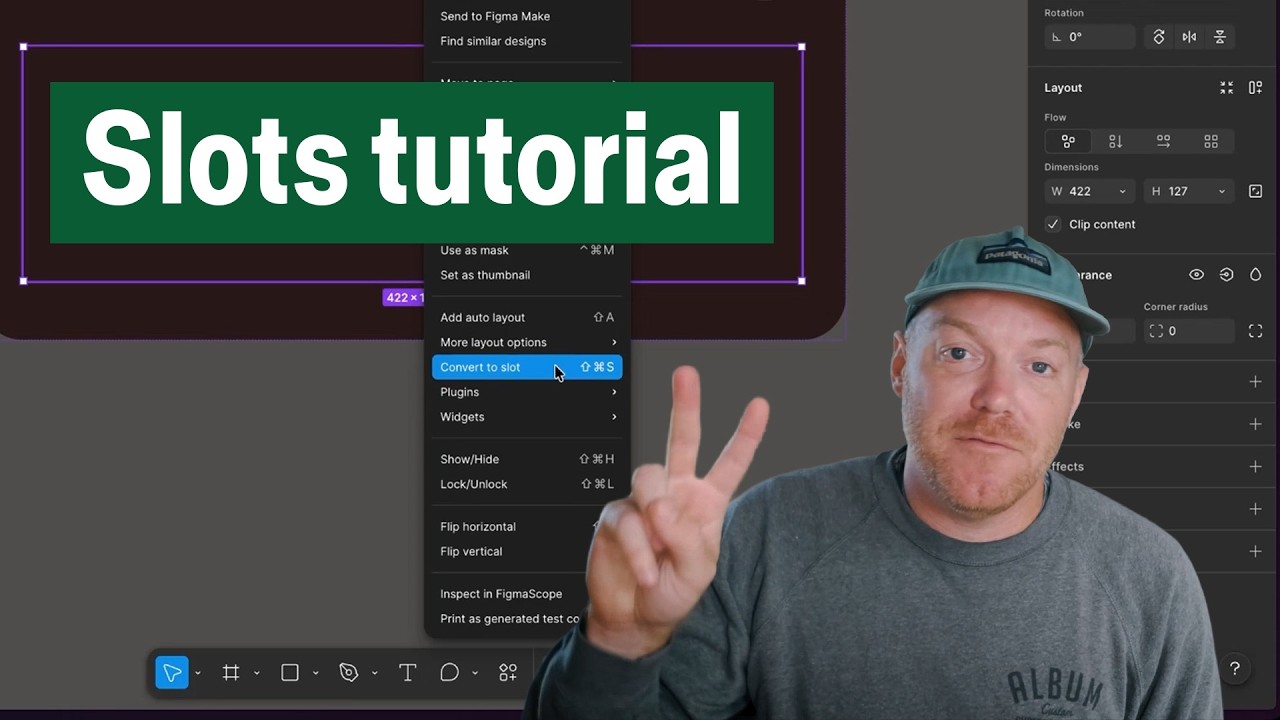Choose Send to Figma Make
1280x720 pixels.
527,16
